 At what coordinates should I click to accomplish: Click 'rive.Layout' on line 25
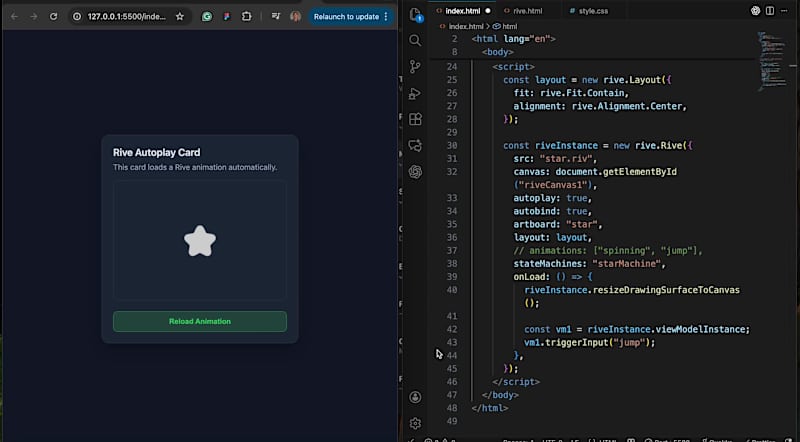tap(632, 80)
